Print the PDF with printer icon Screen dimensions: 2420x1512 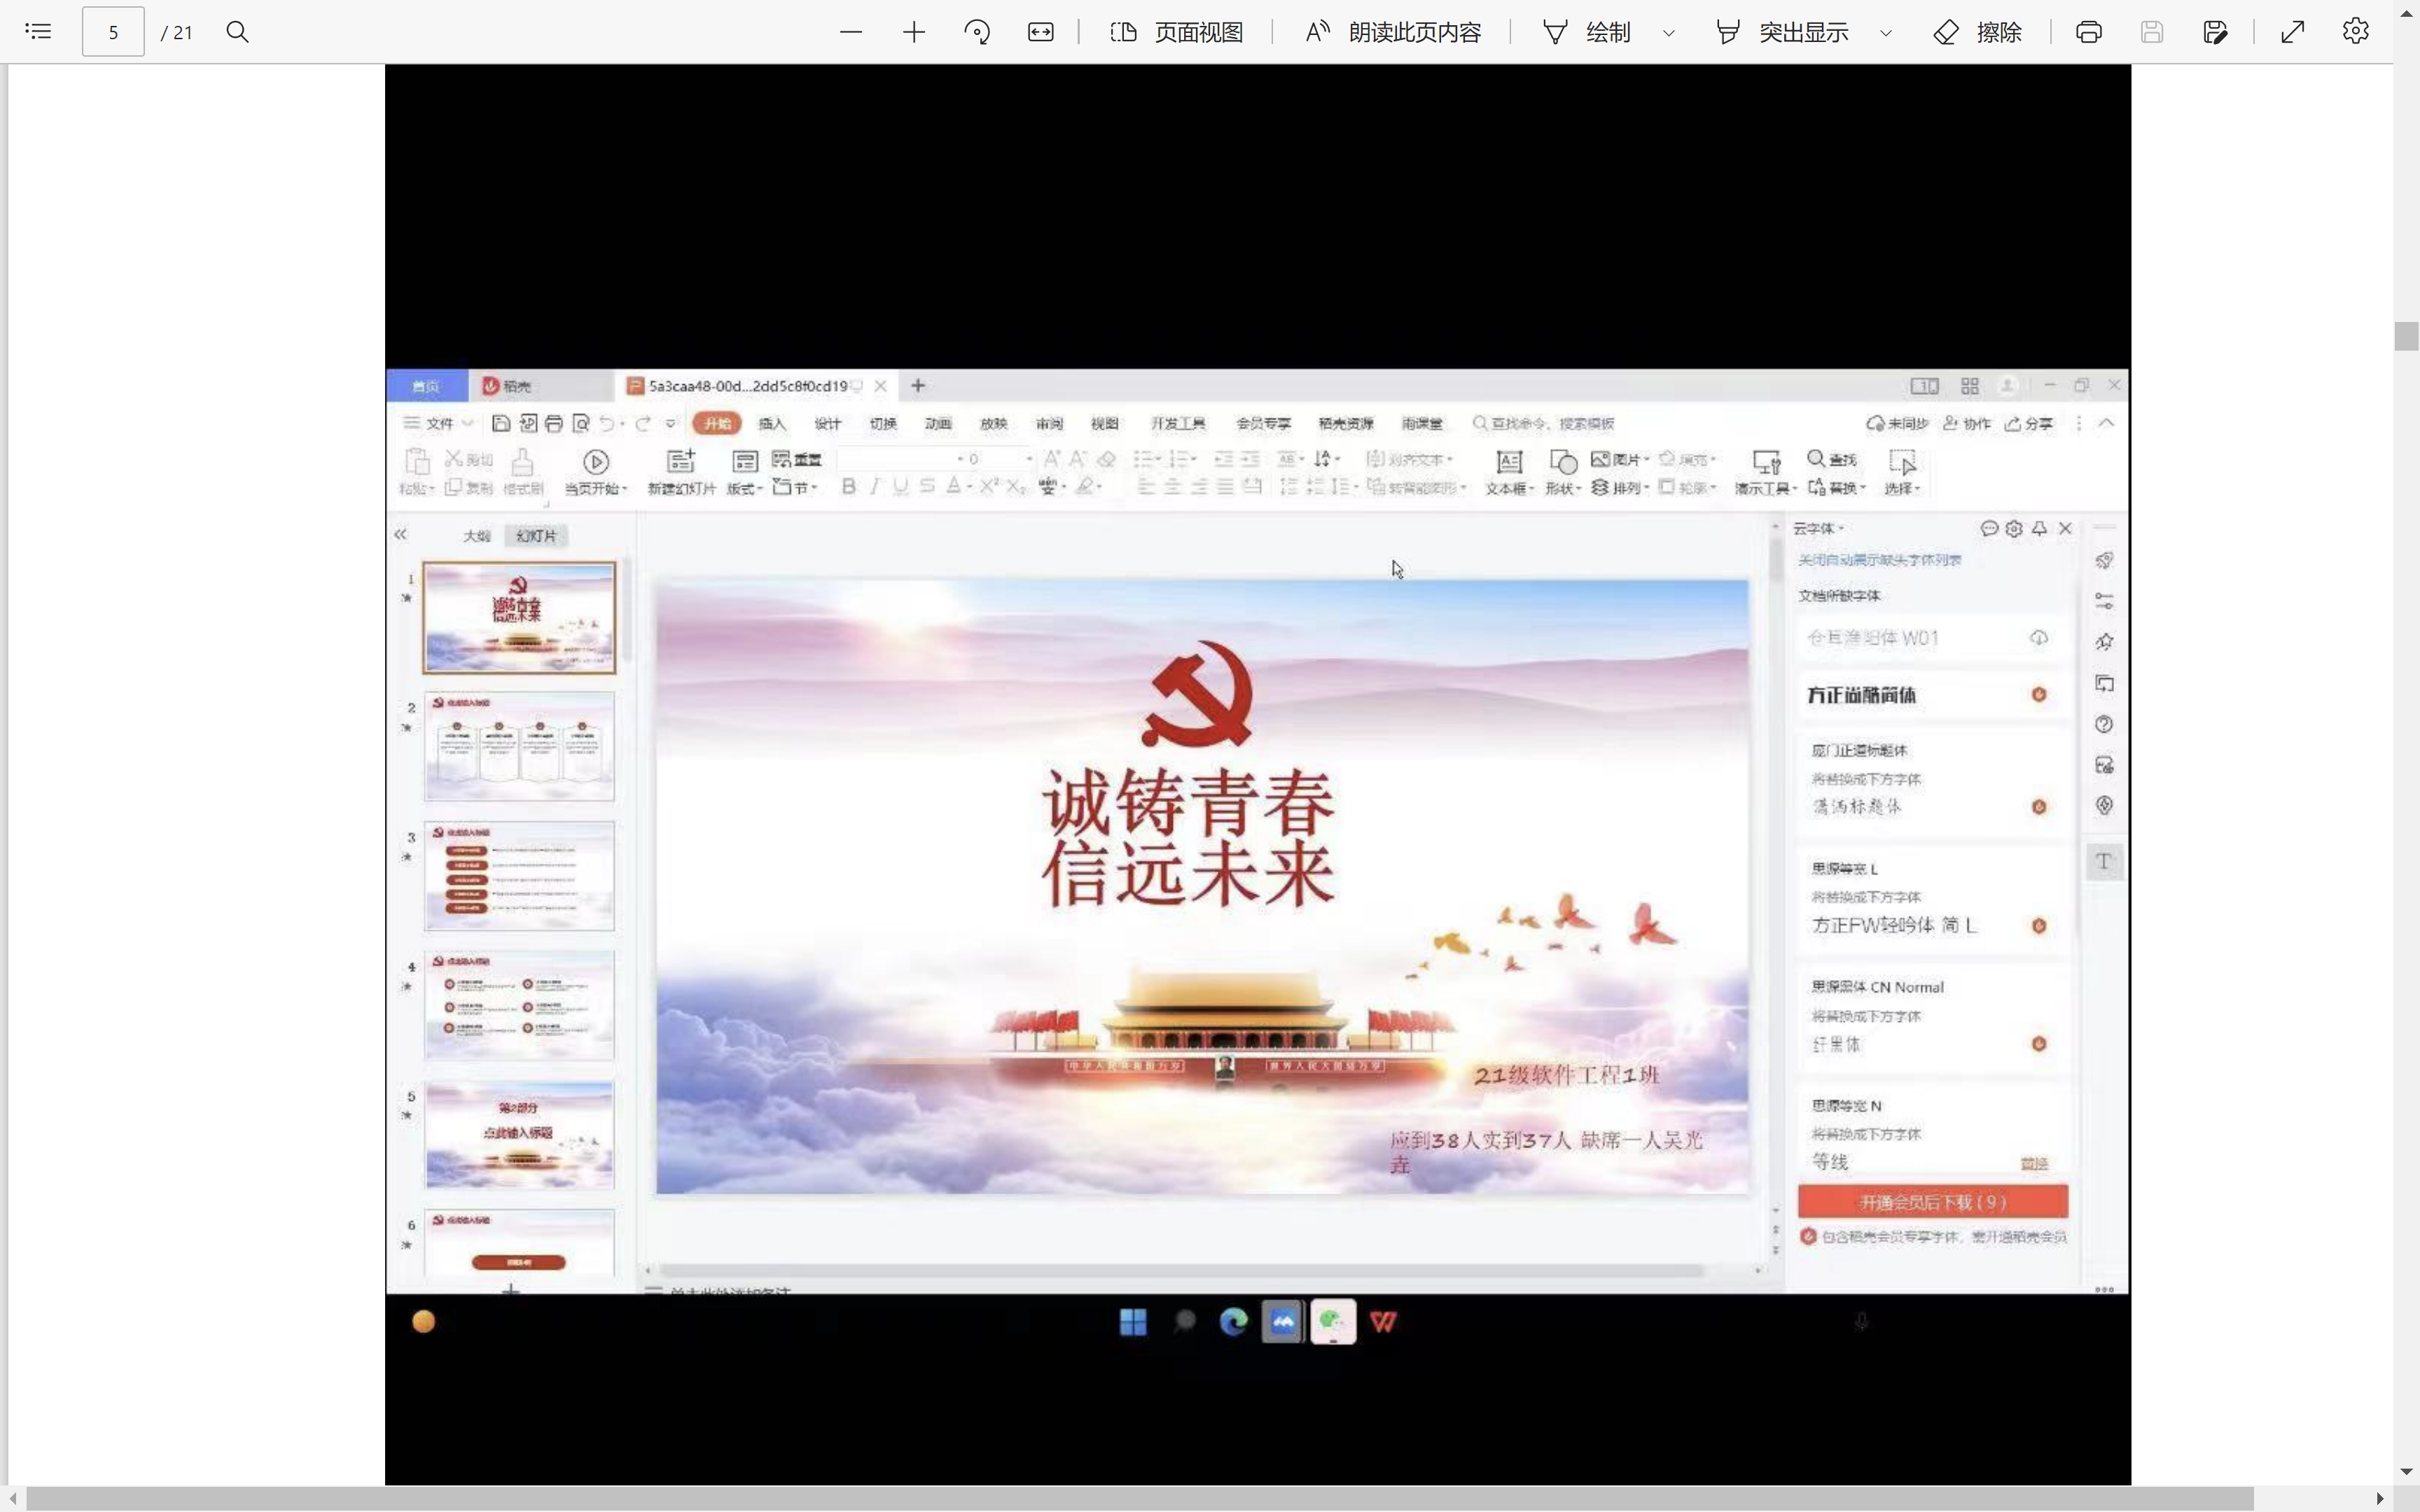2088,32
